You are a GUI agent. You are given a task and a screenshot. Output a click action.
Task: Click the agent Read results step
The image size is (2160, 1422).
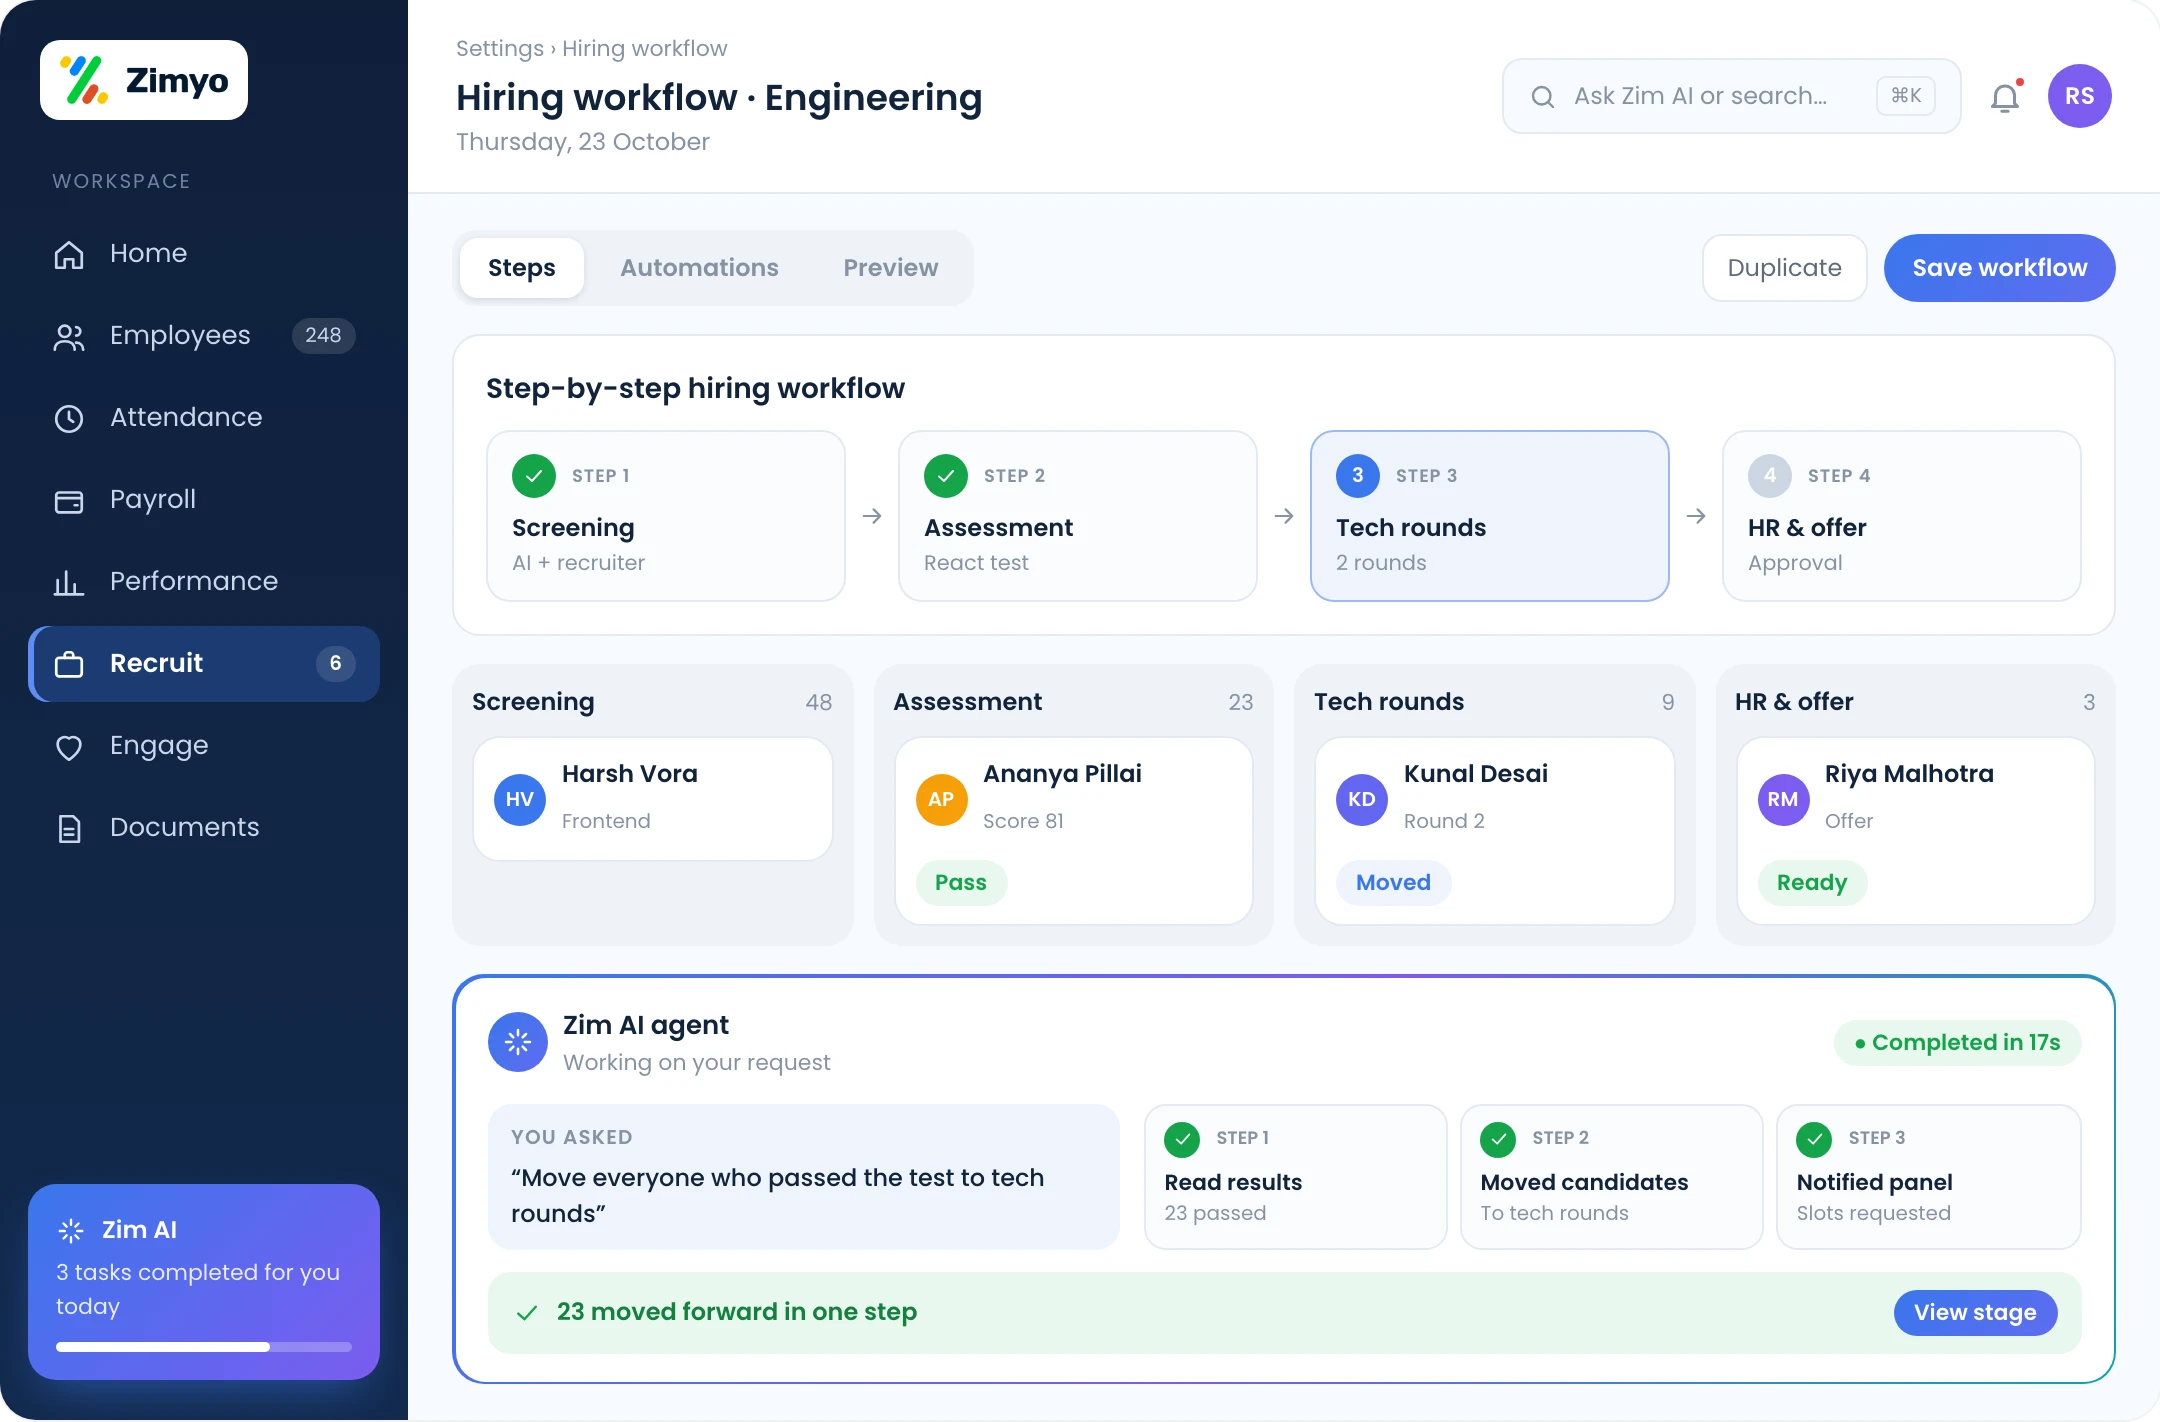coord(1295,1176)
